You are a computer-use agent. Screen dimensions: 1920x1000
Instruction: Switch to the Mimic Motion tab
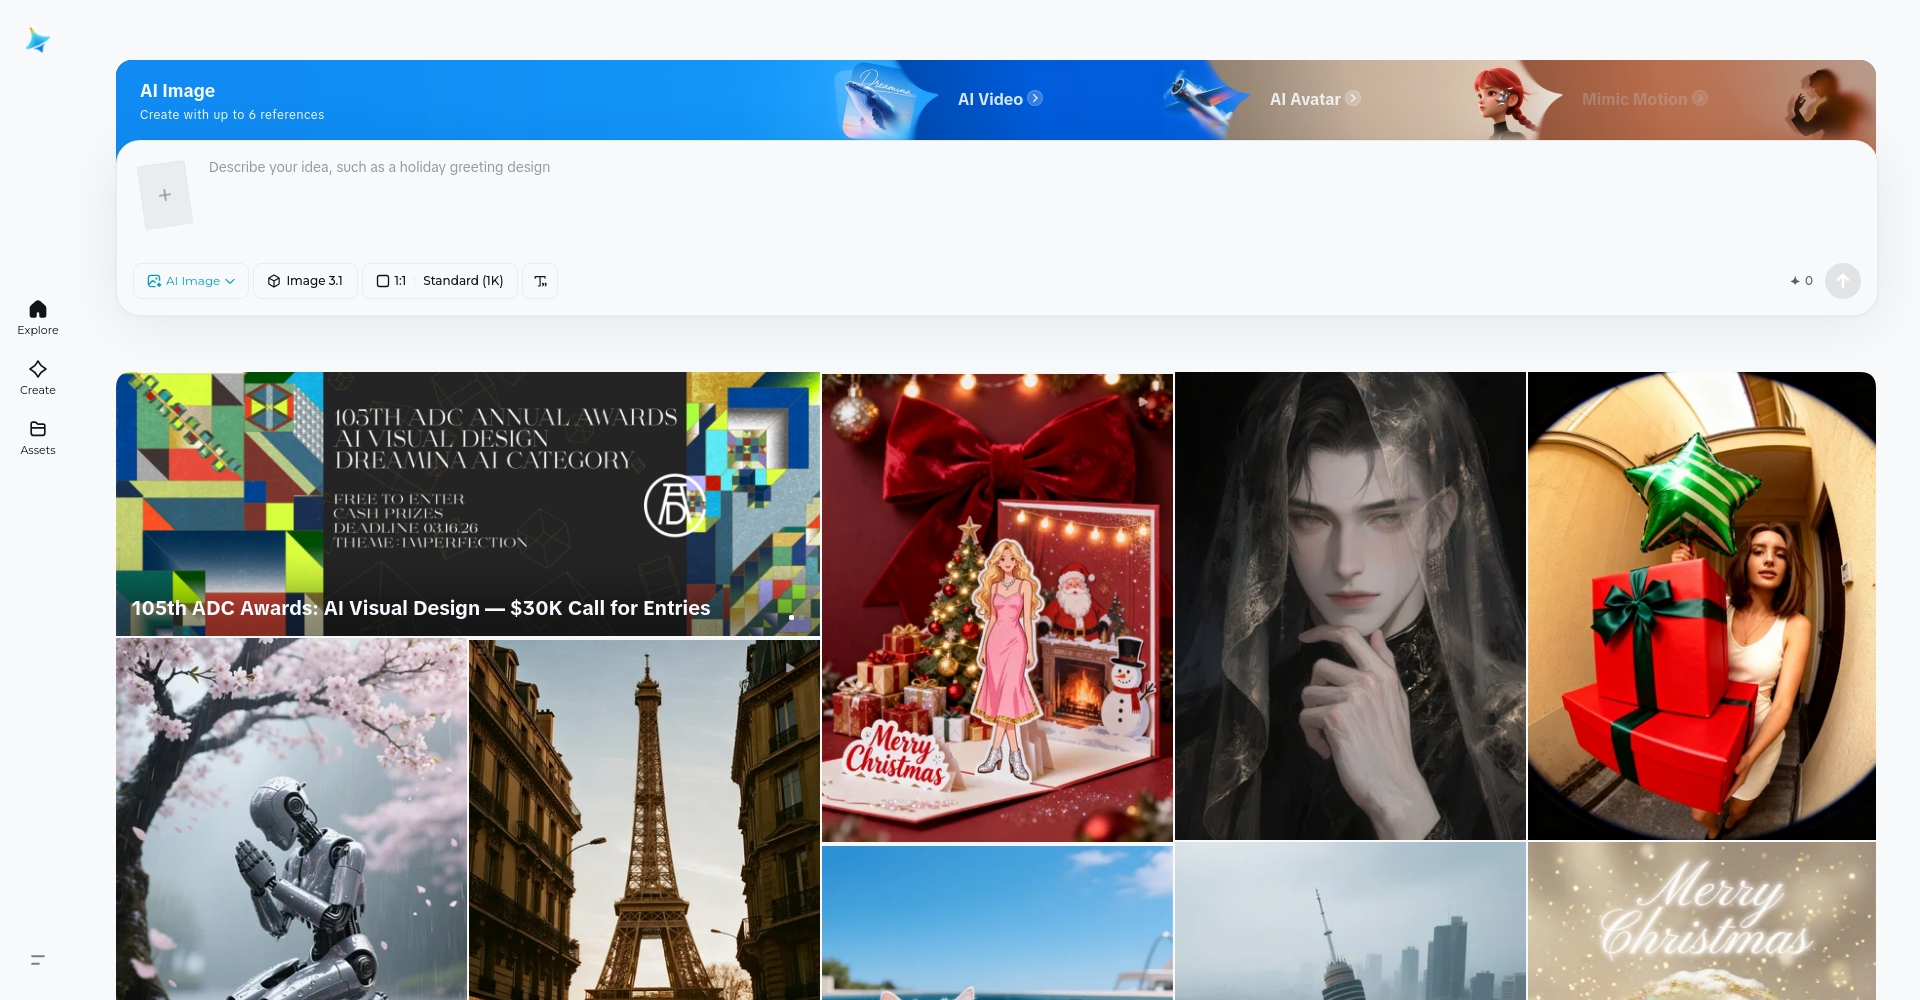click(x=1643, y=99)
